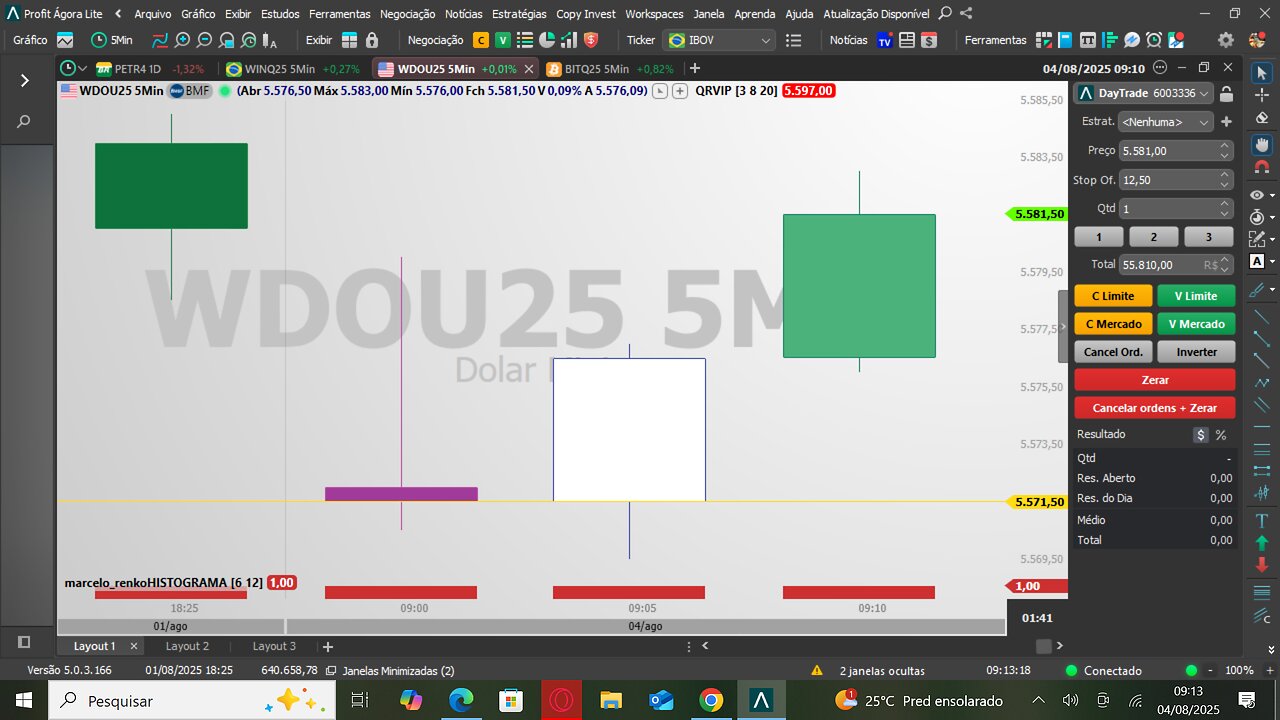Image resolution: width=1280 pixels, height=720 pixels.
Task: Open the Estudos menu
Action: point(281,14)
